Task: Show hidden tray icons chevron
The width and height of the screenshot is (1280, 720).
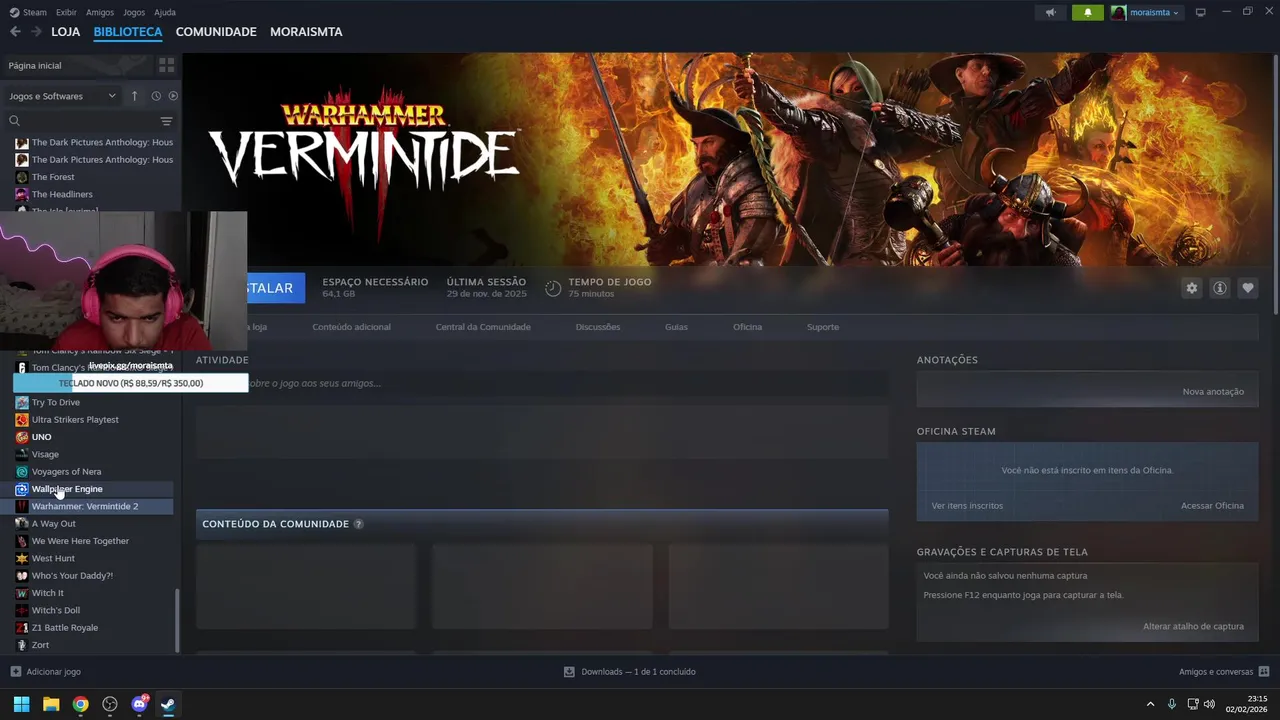Action: click(x=1150, y=704)
